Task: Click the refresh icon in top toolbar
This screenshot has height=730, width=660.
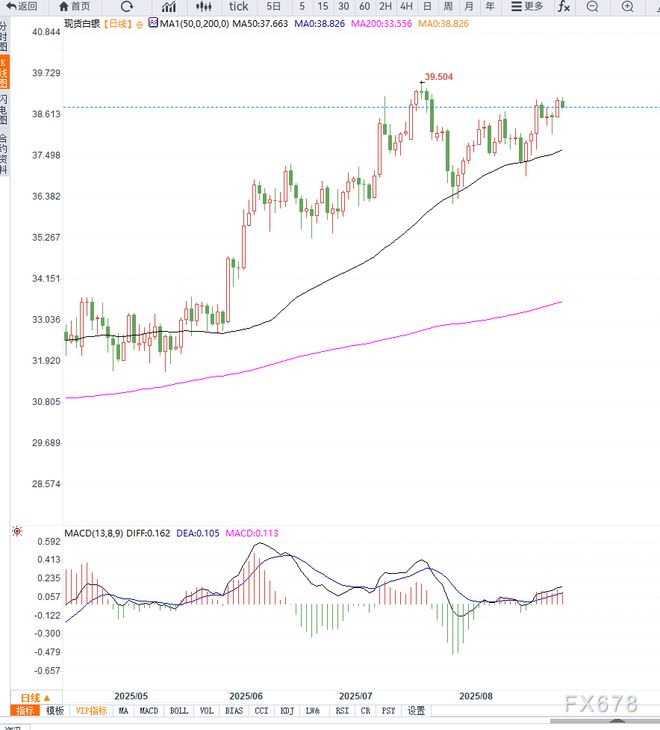Action: coord(126,6)
